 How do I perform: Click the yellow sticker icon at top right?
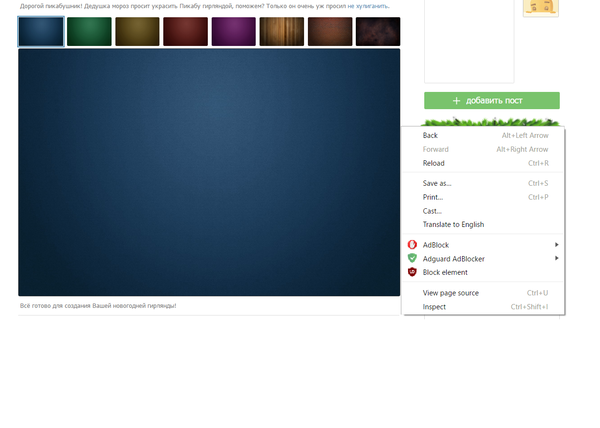541,7
